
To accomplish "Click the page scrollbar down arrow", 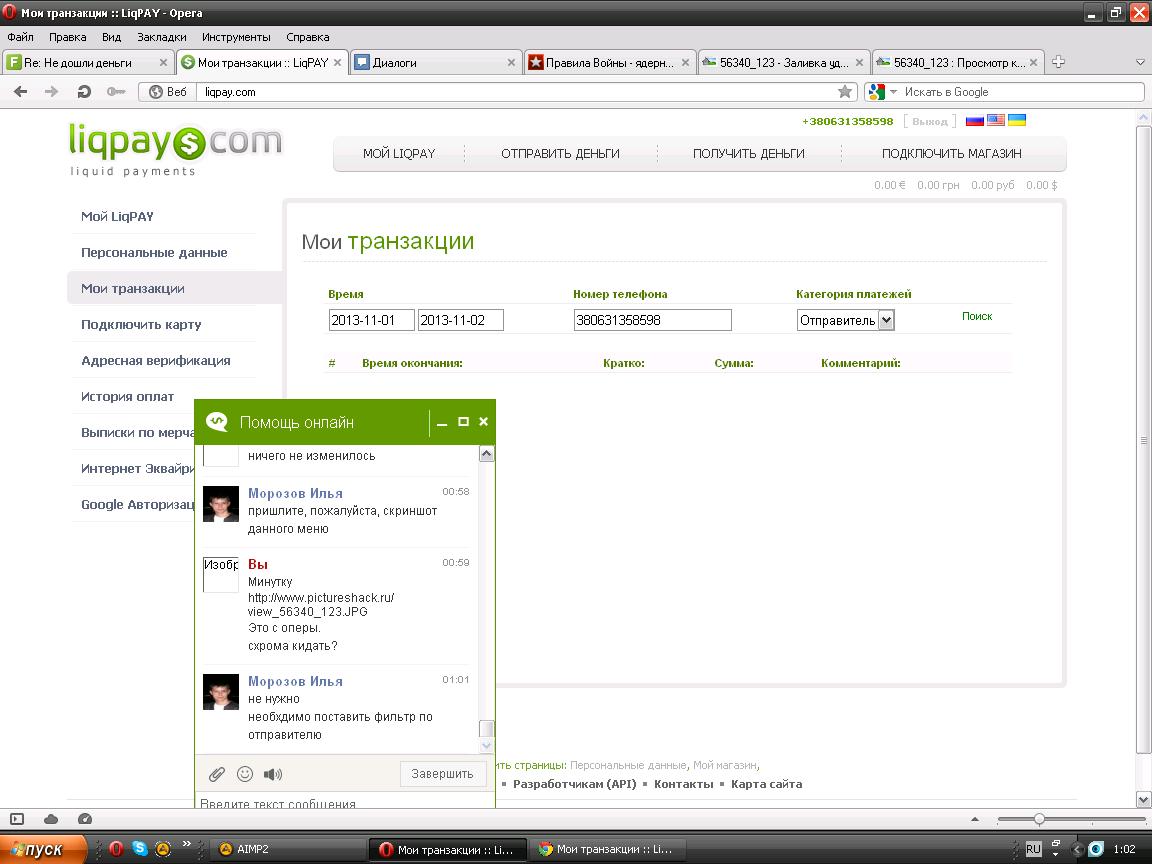I will tap(1144, 799).
